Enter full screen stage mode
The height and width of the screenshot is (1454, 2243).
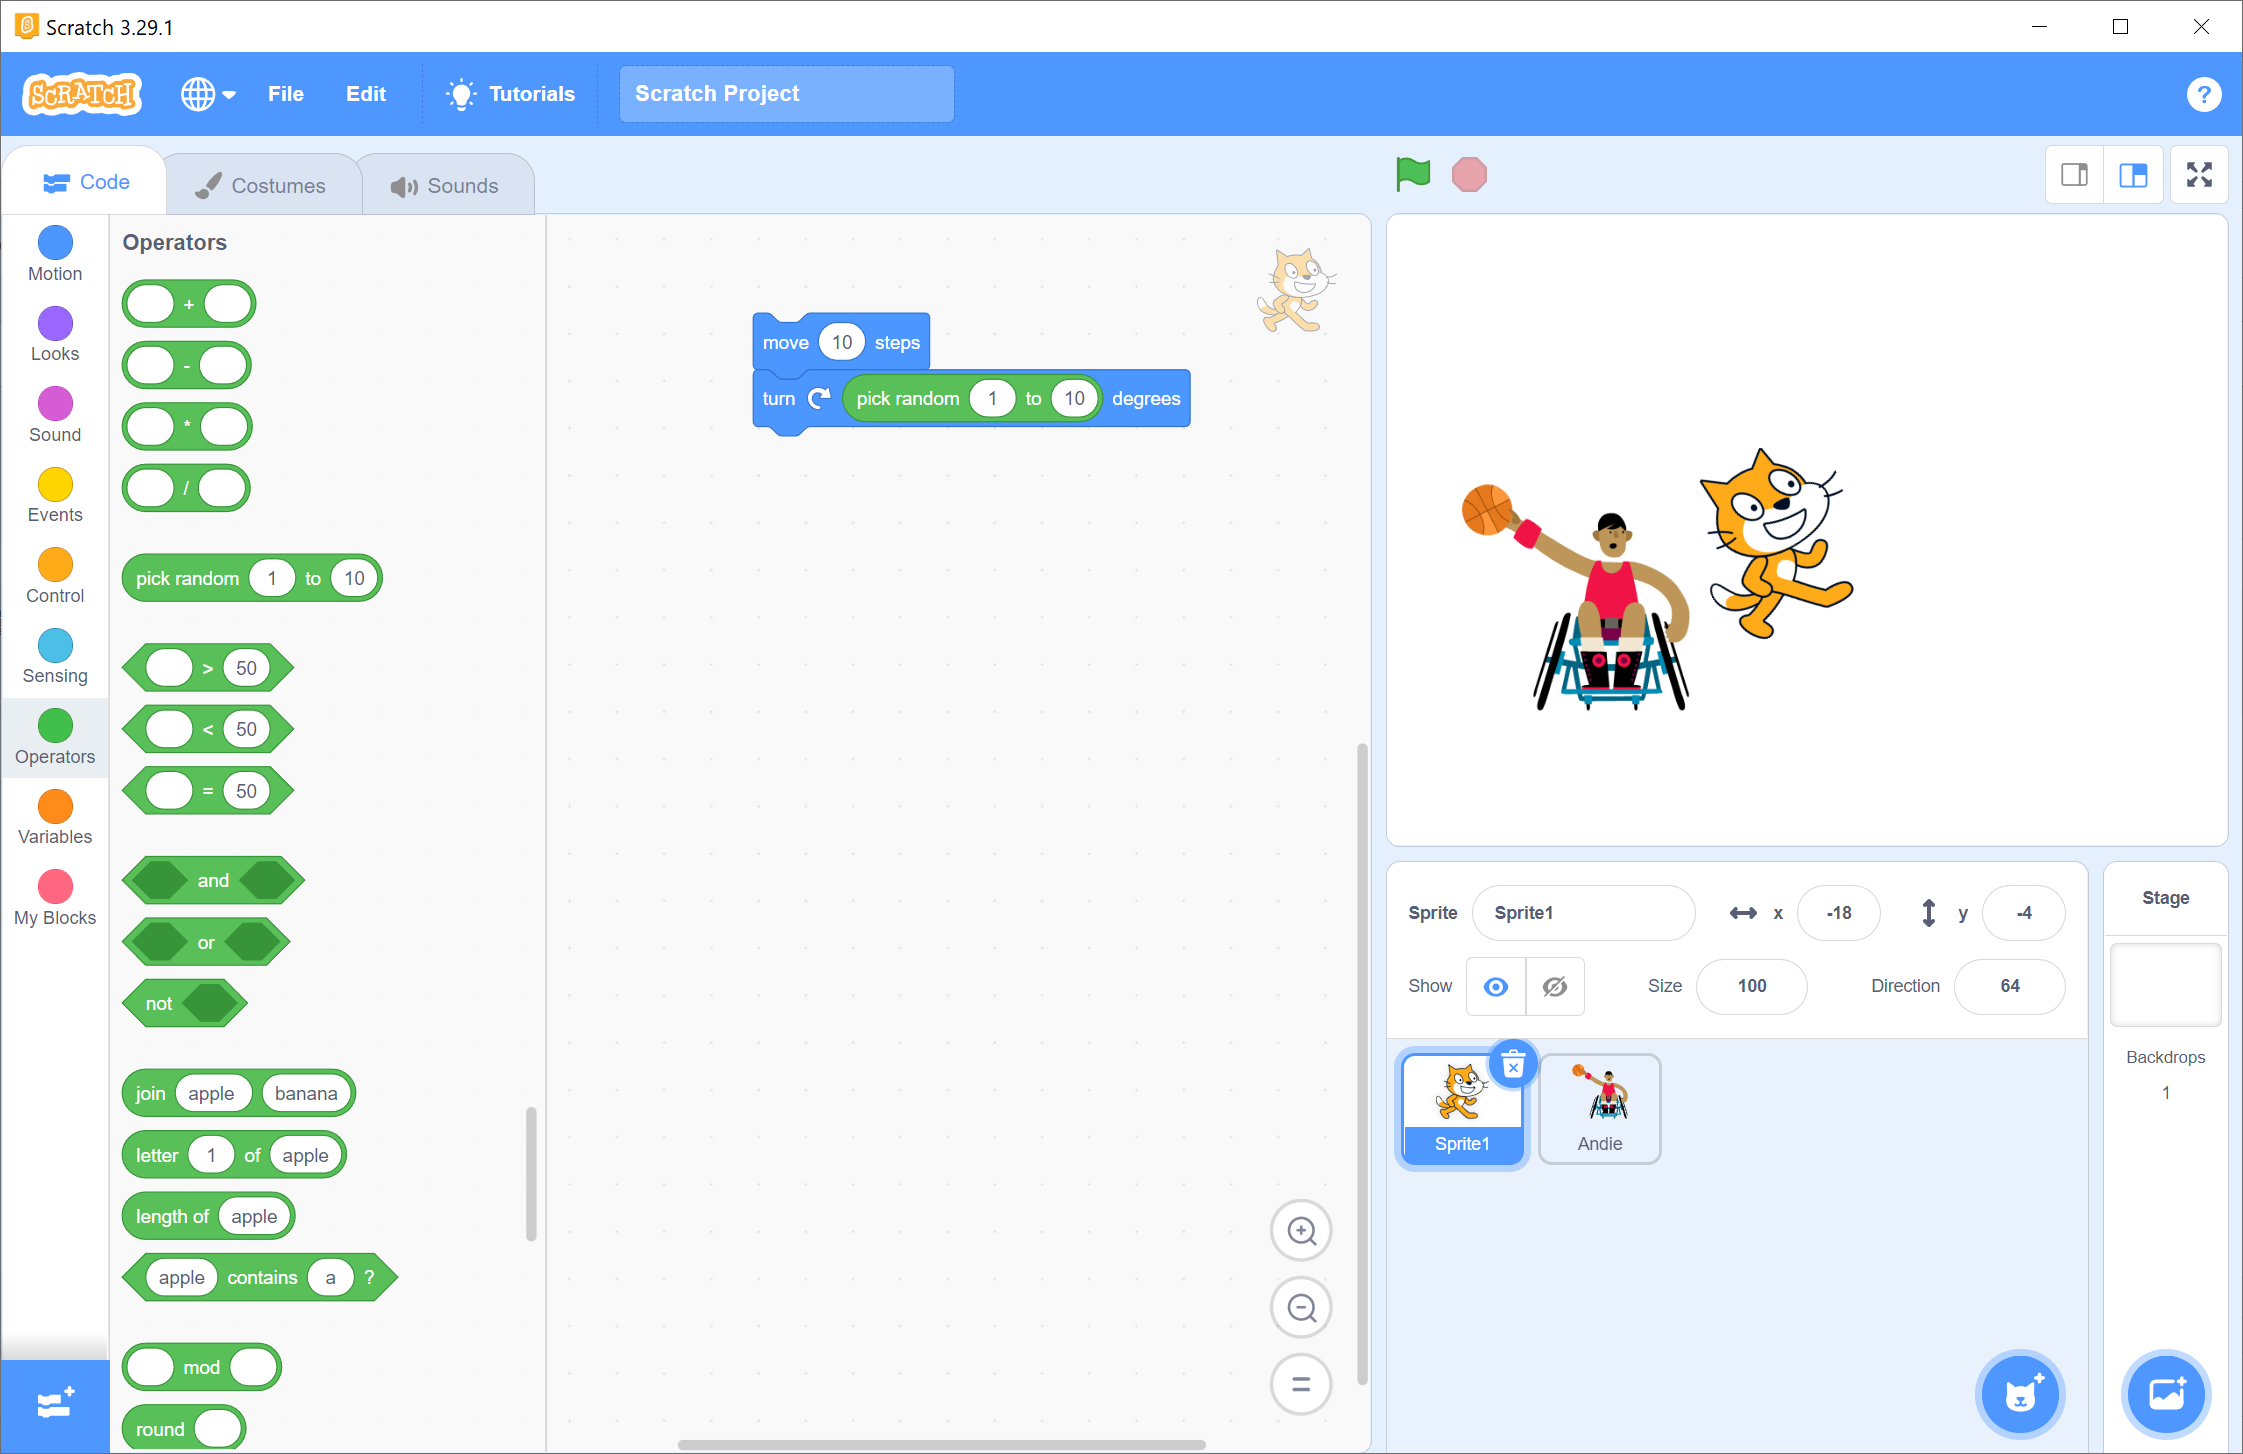[x=2198, y=175]
